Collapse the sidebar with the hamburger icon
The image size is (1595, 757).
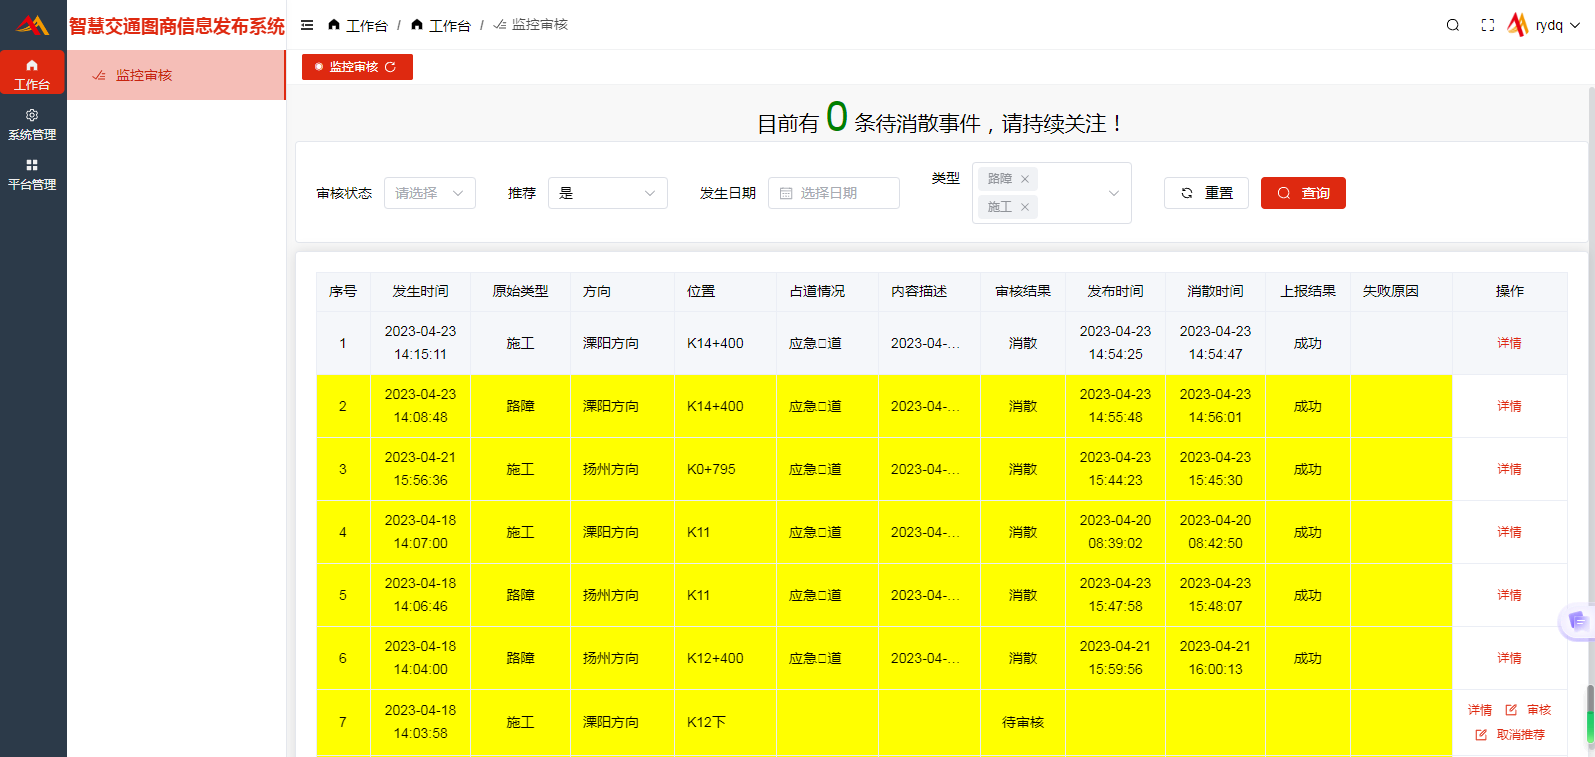307,25
